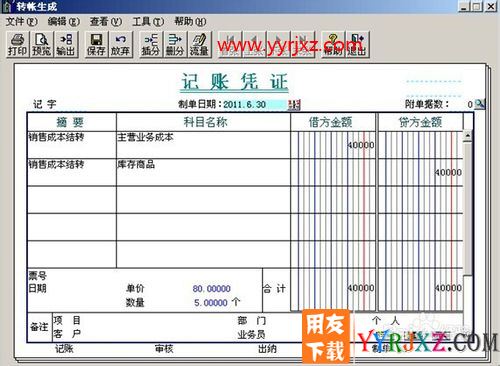Open the 预览 preview toolbar icon
The height and width of the screenshot is (366, 500).
[x=42, y=45]
